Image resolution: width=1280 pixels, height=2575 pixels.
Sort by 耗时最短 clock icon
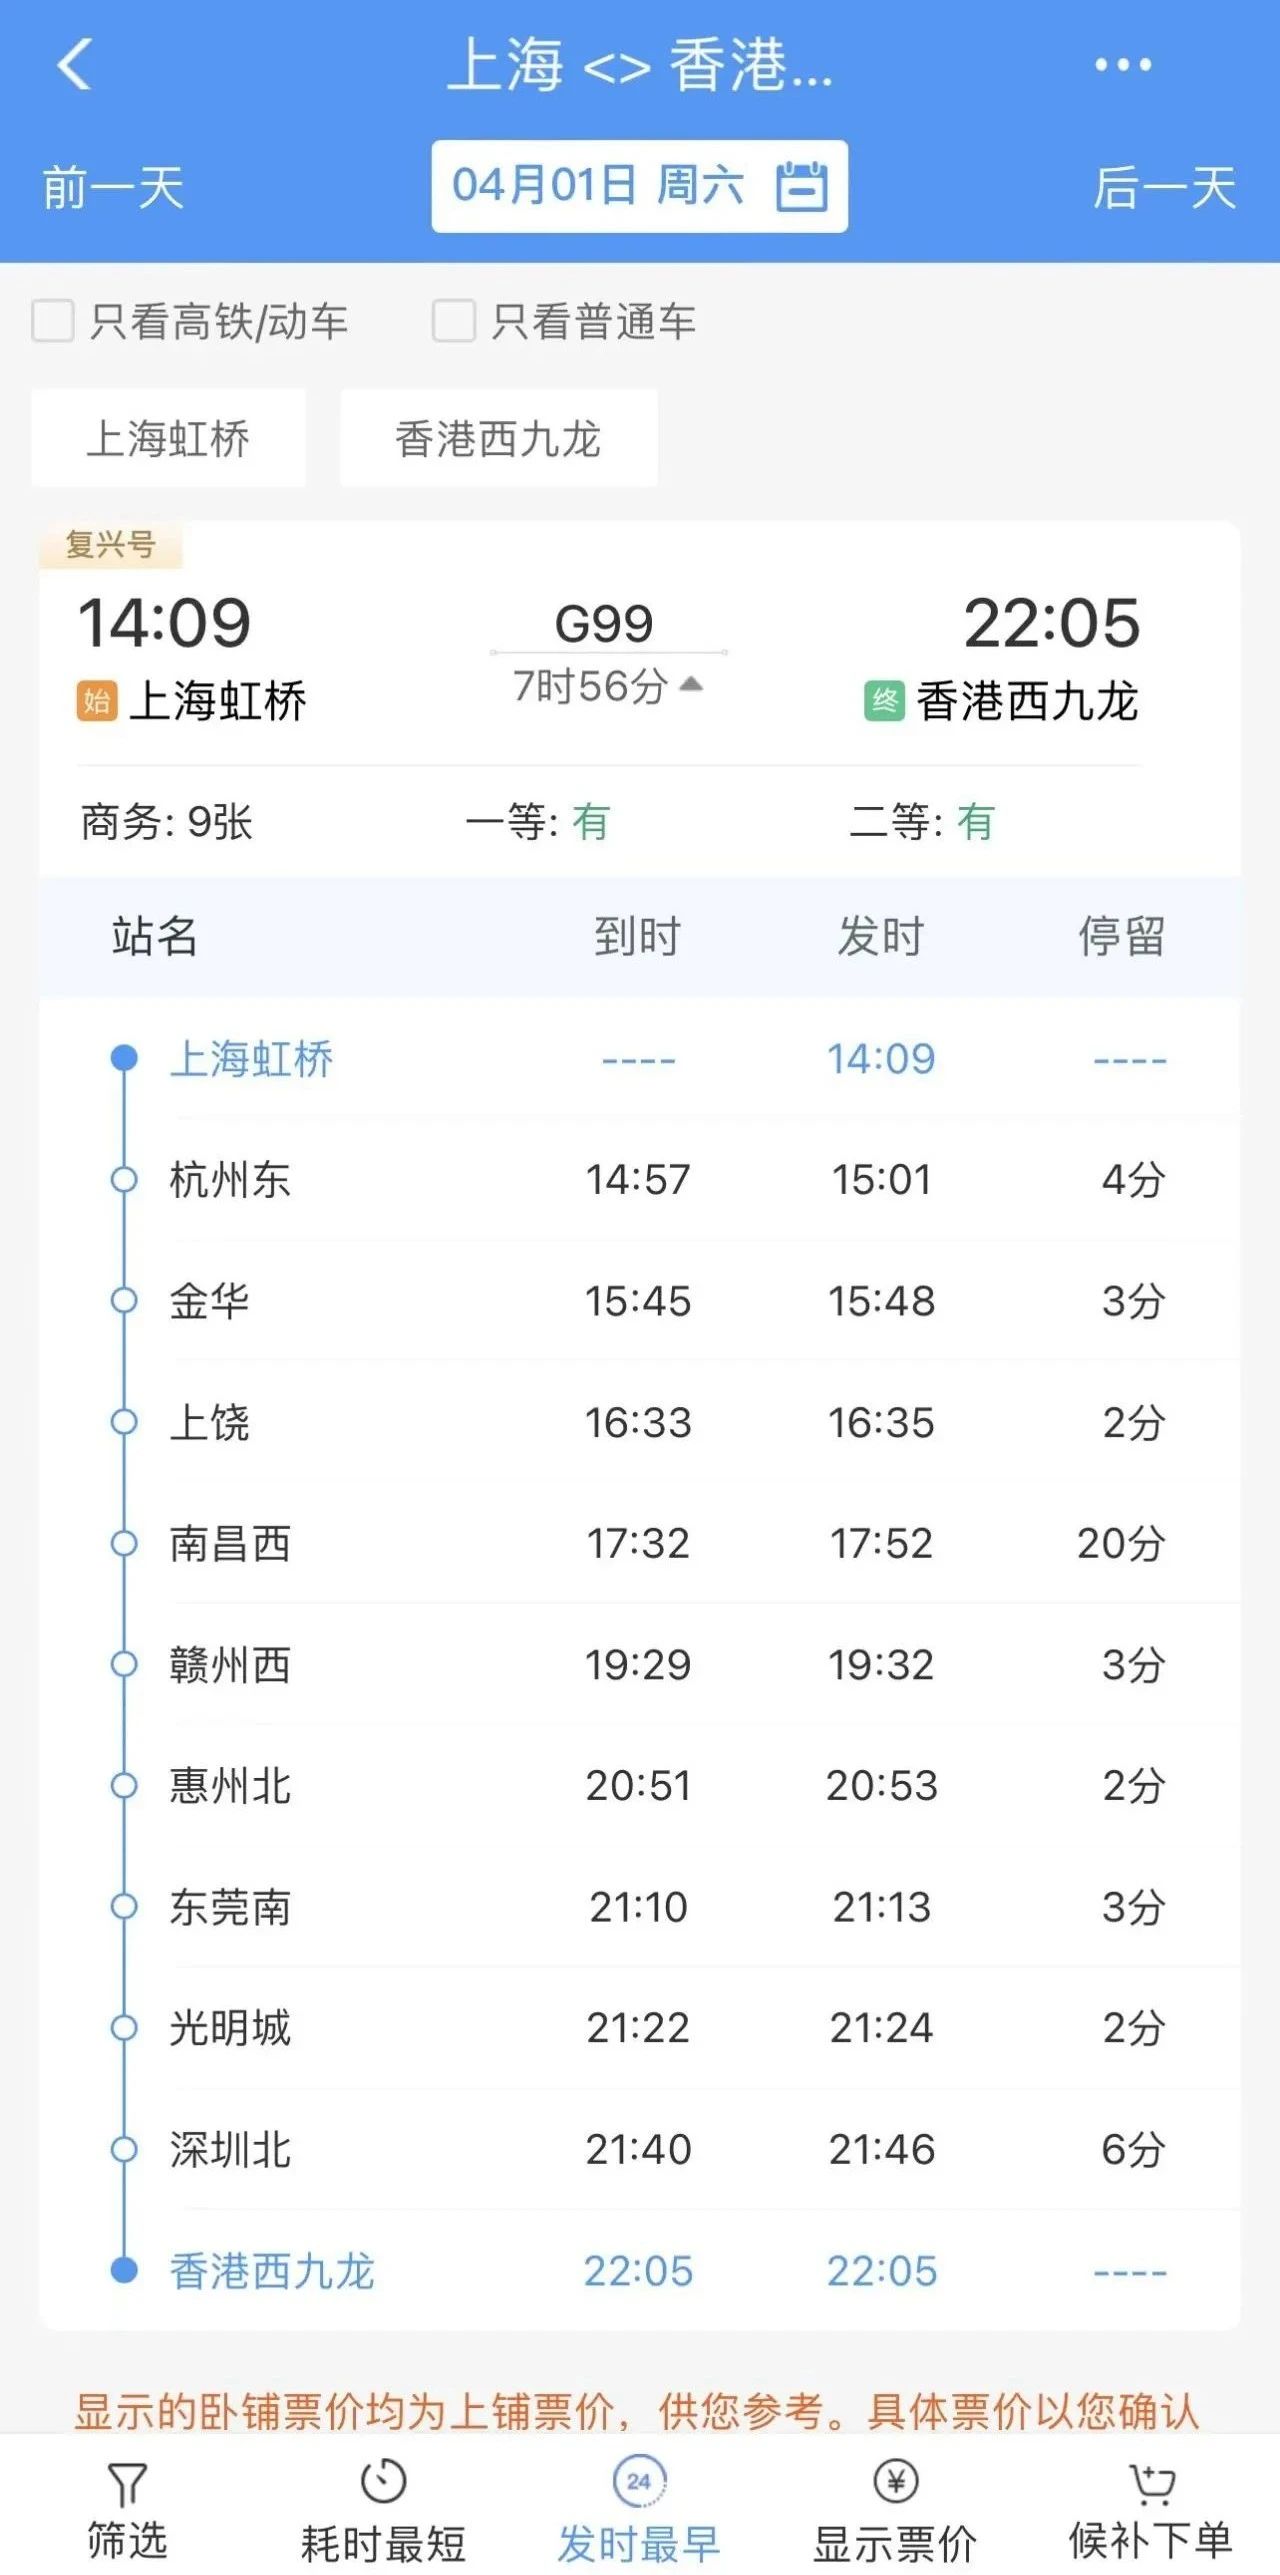pos(383,2482)
